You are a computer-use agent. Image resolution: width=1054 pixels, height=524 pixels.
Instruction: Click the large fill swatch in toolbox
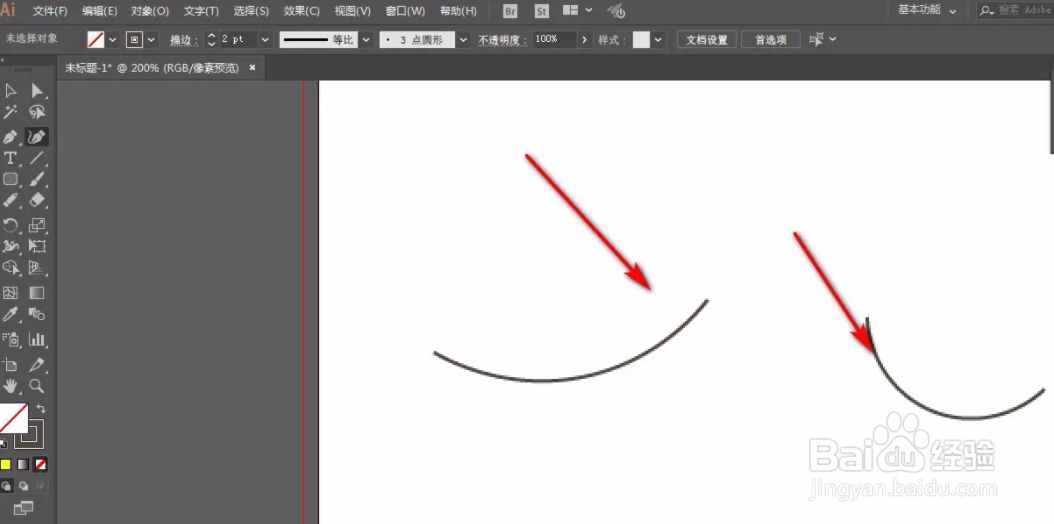tap(13, 417)
